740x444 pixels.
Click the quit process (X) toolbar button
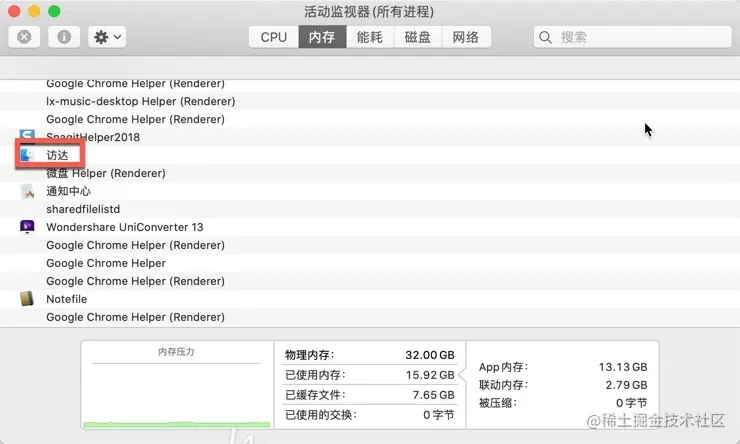point(24,37)
